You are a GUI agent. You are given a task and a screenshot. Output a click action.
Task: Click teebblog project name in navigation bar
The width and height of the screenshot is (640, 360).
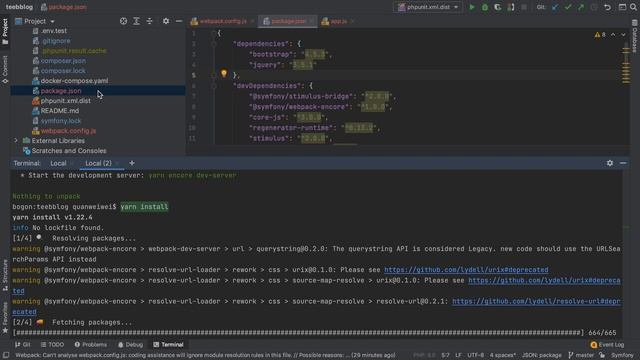pos(19,7)
